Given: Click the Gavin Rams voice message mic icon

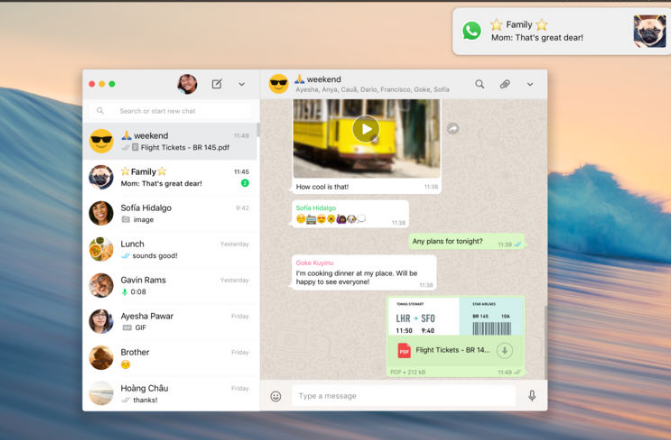Looking at the screenshot, I should [x=125, y=292].
